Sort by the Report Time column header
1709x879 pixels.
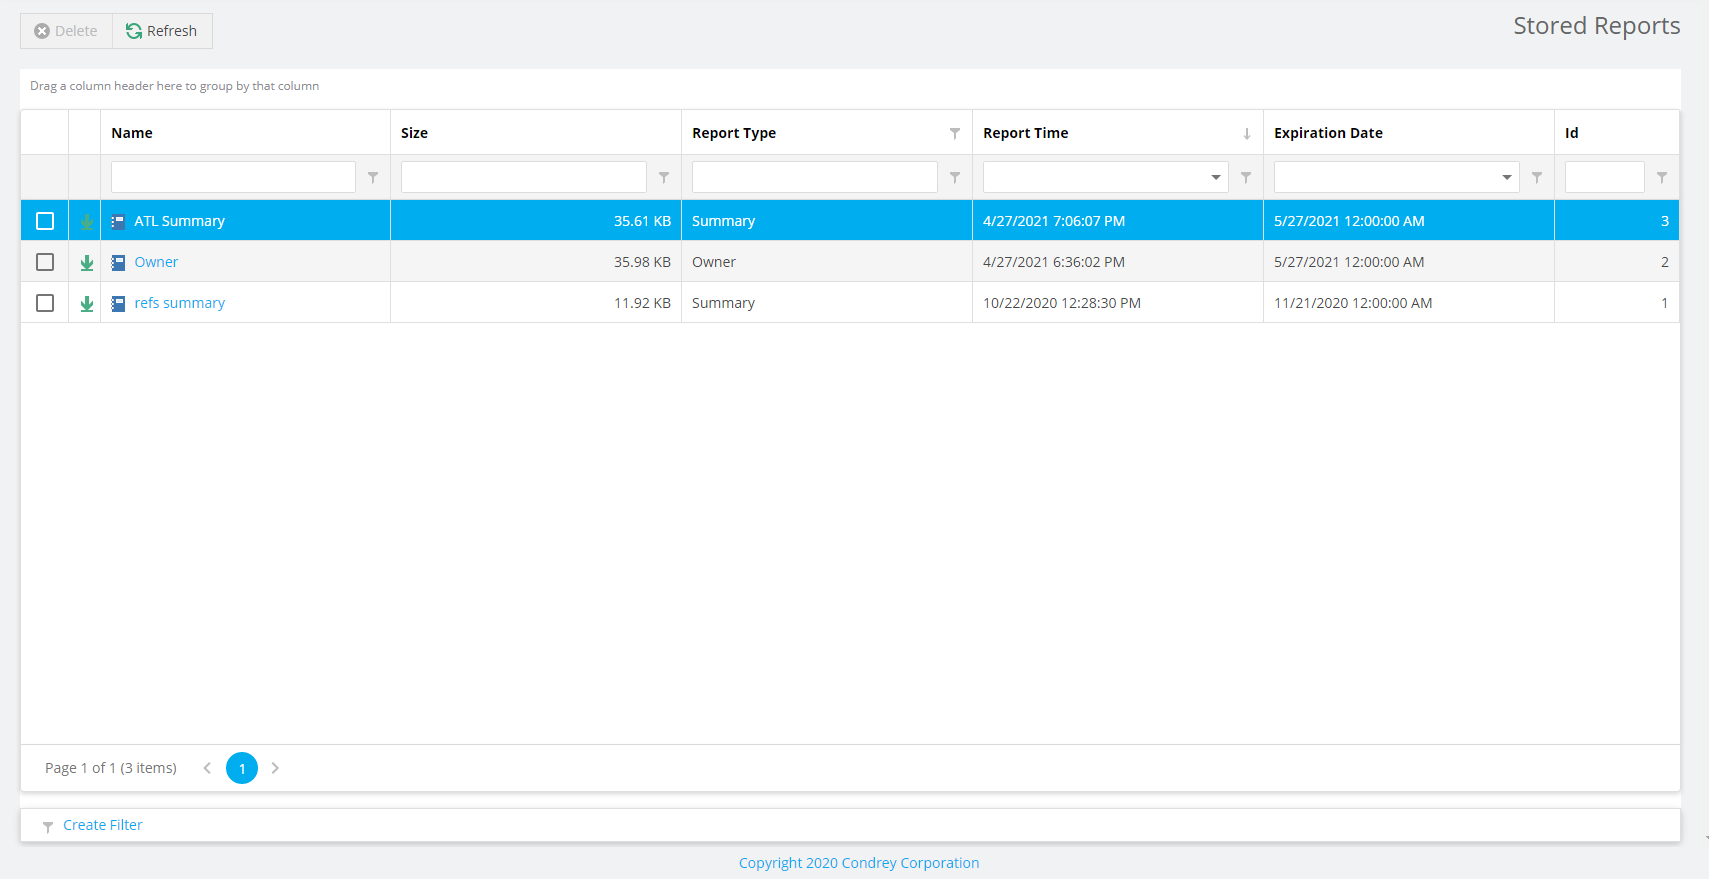[1025, 133]
